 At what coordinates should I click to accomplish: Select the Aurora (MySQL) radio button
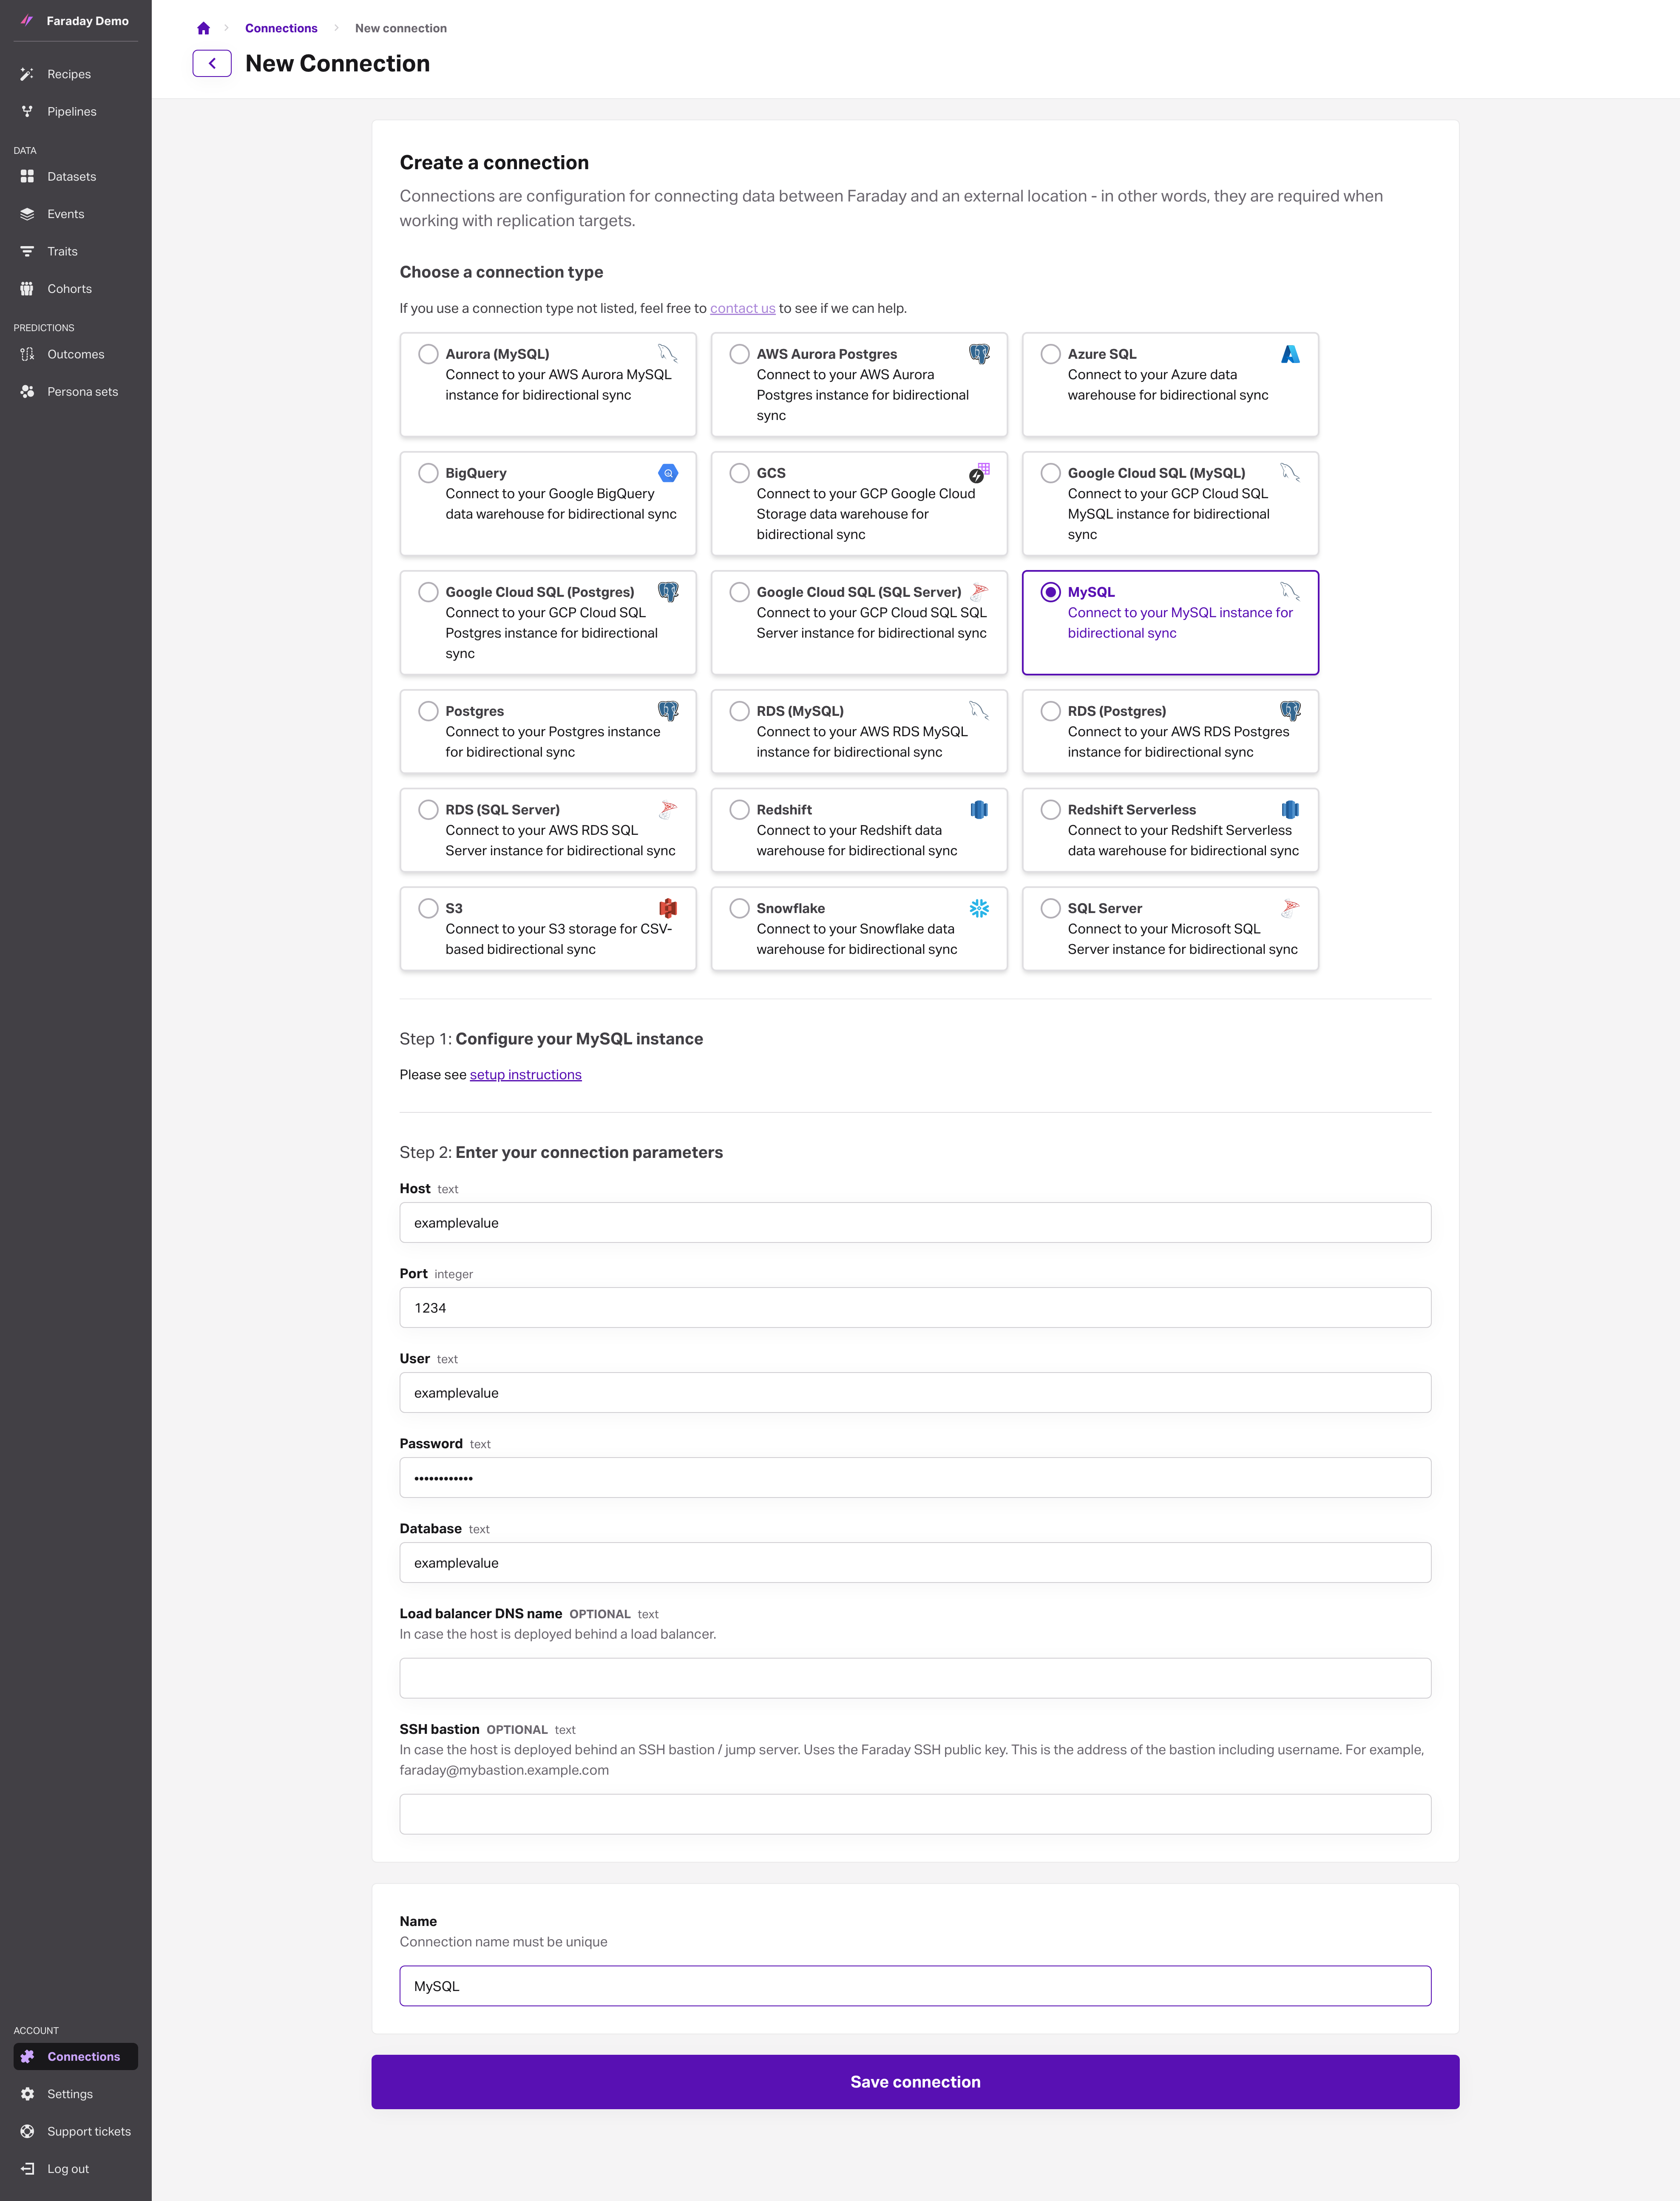click(428, 354)
